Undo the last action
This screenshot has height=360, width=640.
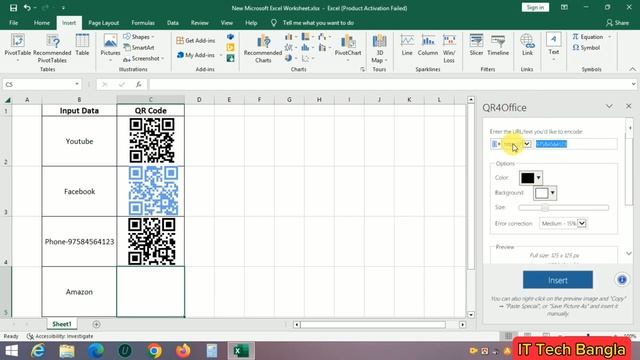[27, 8]
